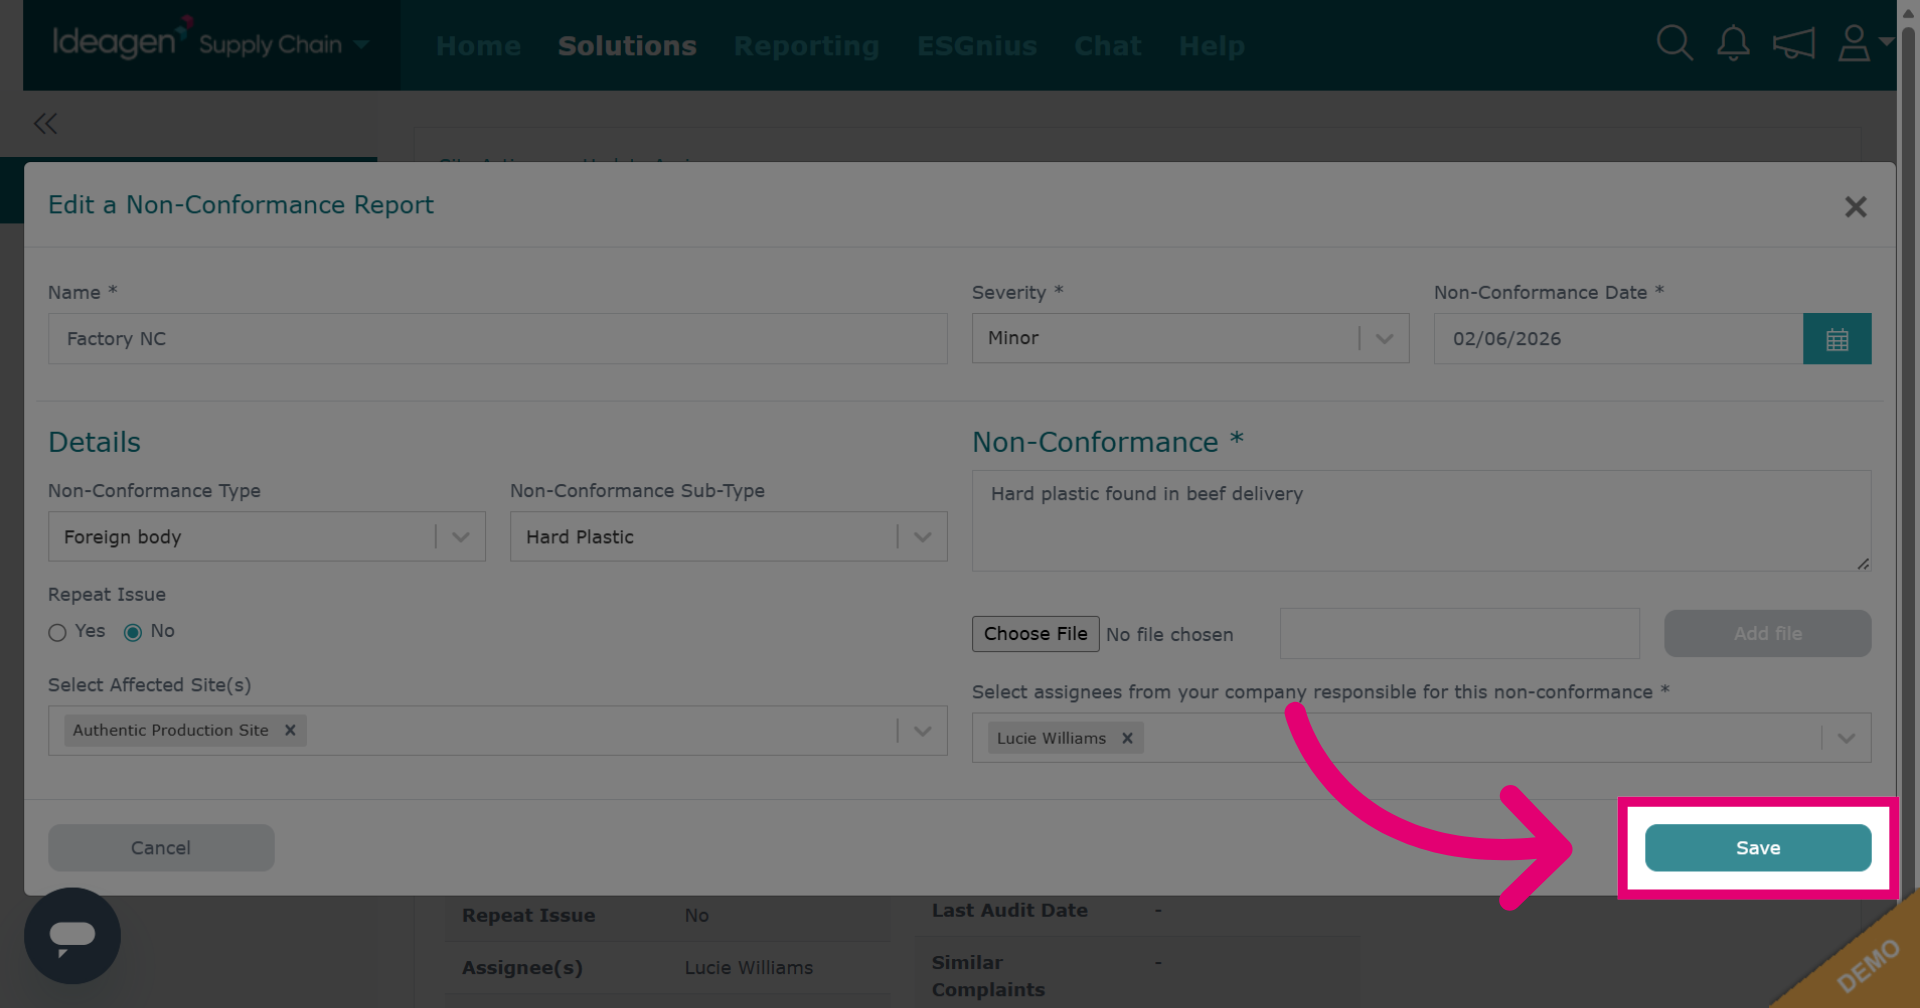Select Yes for Repeat Issue

pos(57,632)
